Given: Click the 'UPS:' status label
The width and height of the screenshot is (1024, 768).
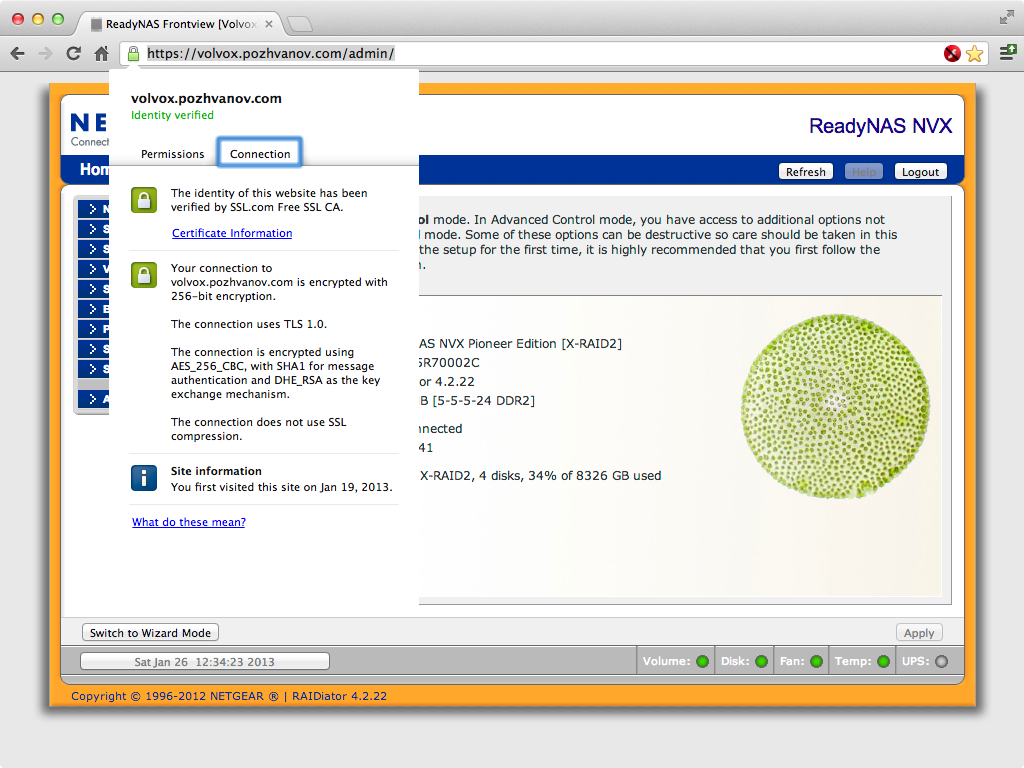Looking at the screenshot, I should (916, 662).
